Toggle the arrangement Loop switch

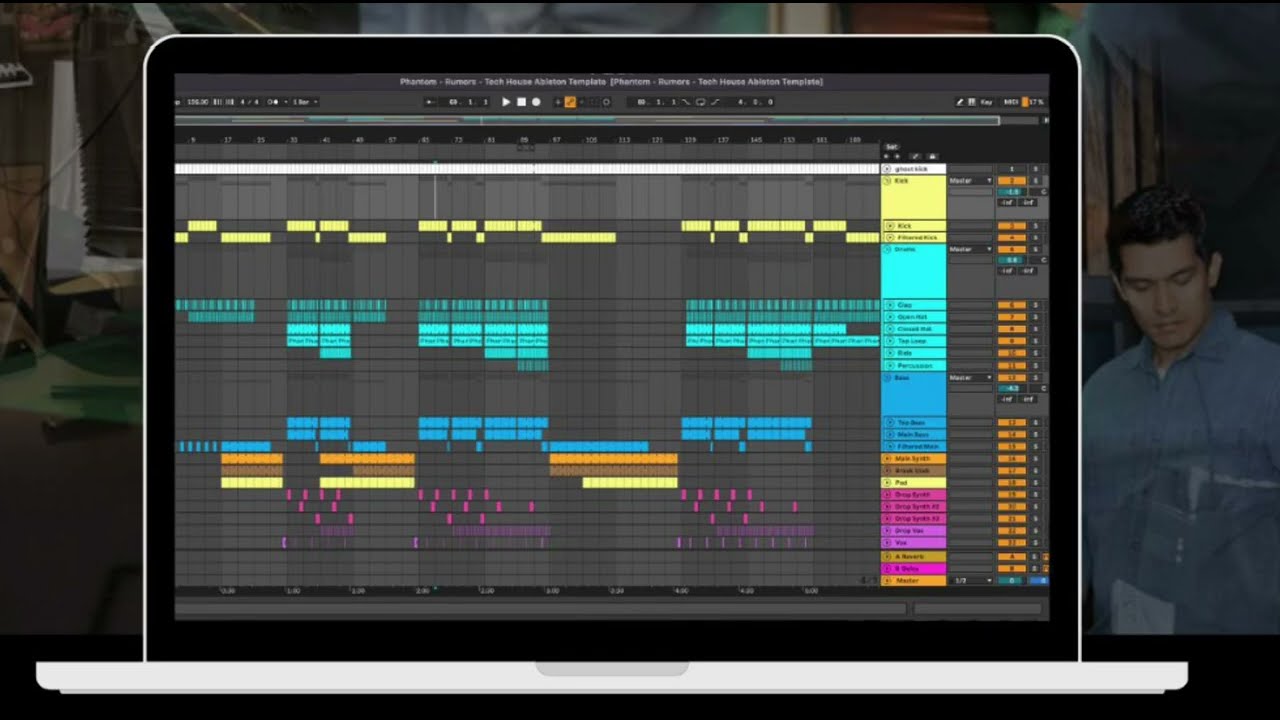pyautogui.click(x=700, y=102)
